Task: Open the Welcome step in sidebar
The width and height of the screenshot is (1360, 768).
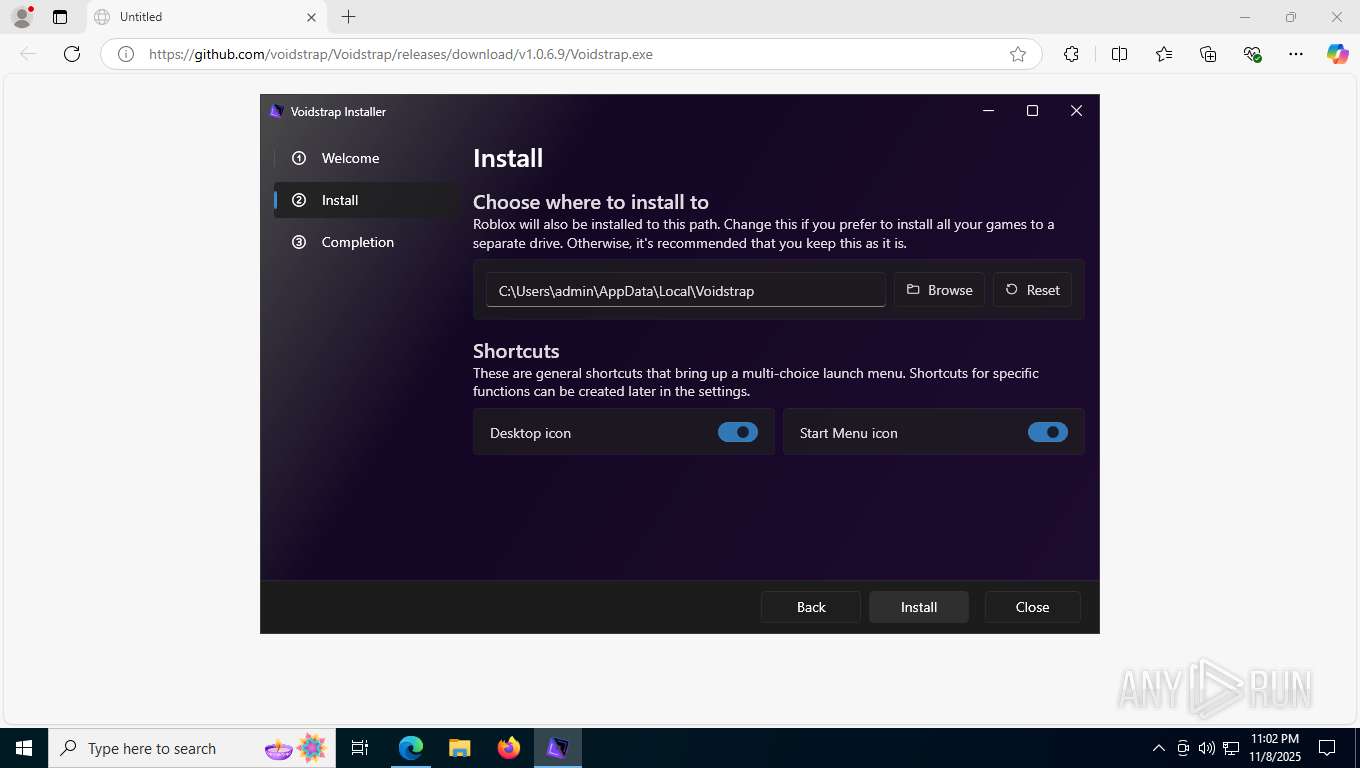Action: pyautogui.click(x=366, y=158)
